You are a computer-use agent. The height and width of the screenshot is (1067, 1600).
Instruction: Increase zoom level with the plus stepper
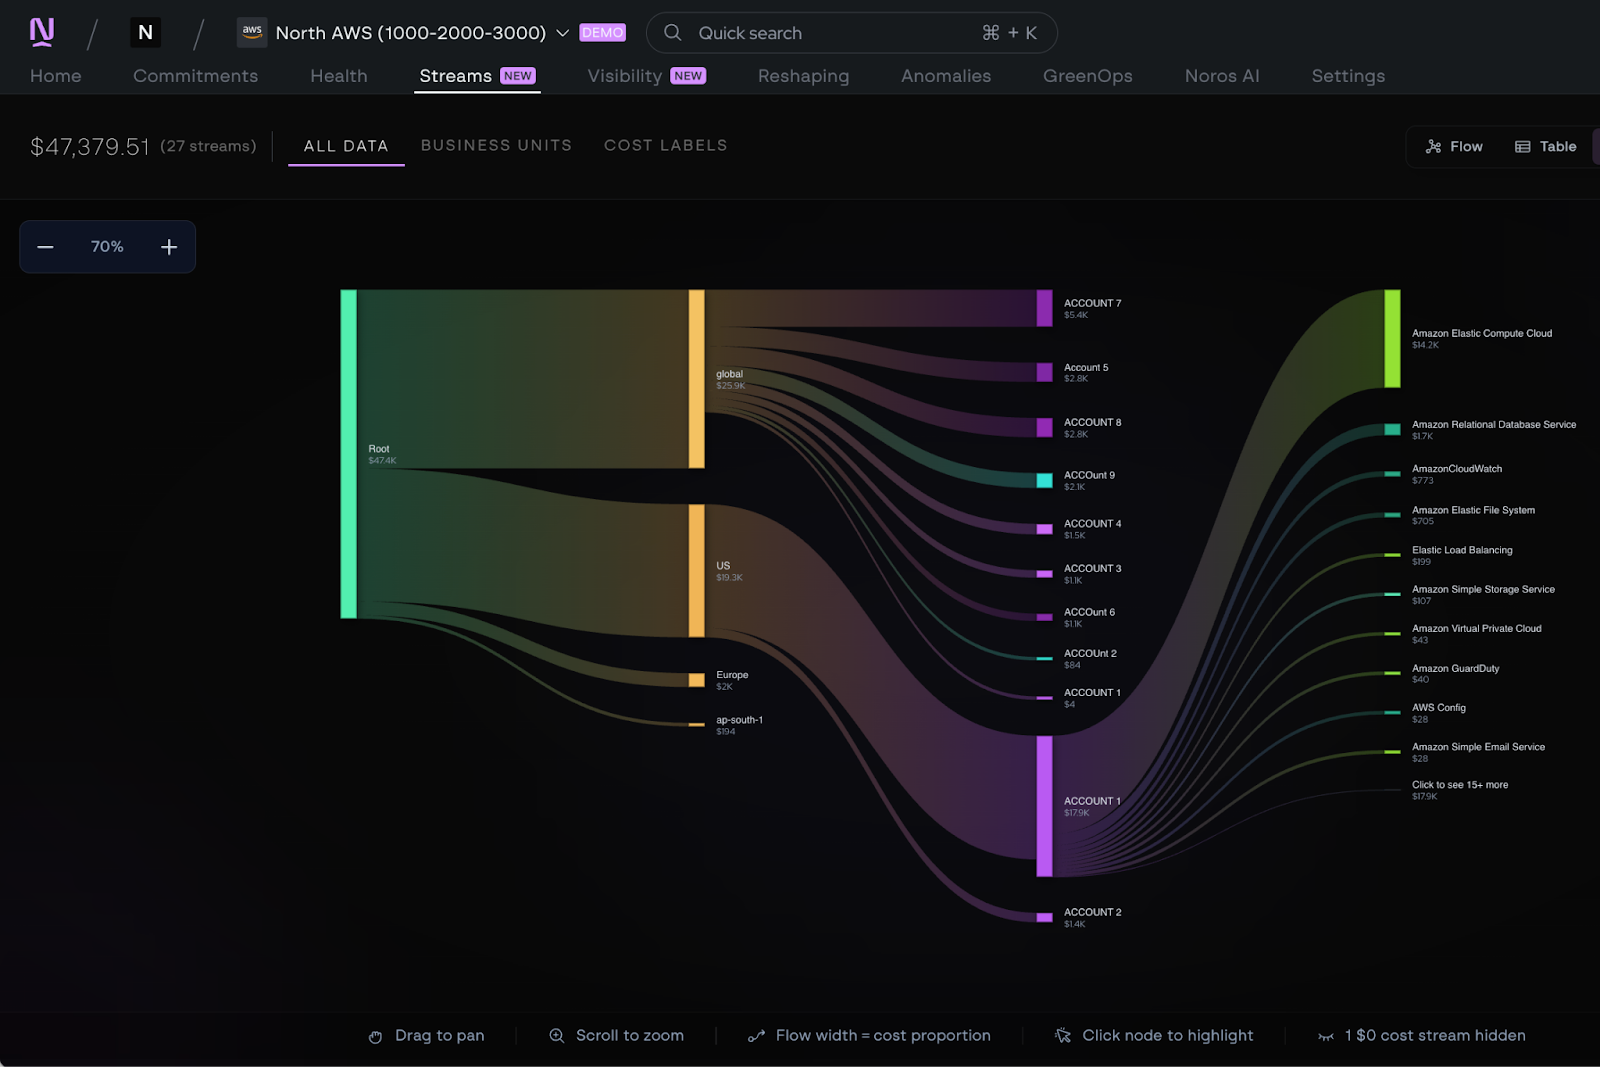click(x=169, y=246)
